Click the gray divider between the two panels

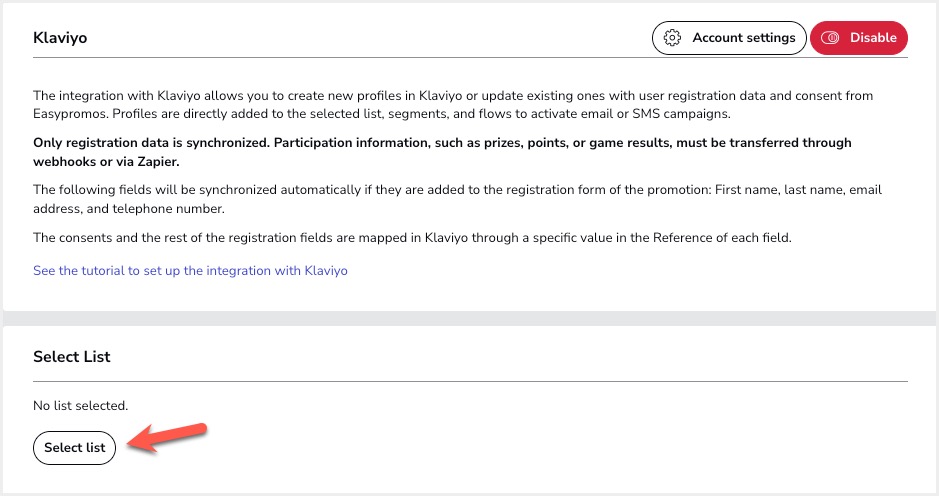click(x=469, y=317)
